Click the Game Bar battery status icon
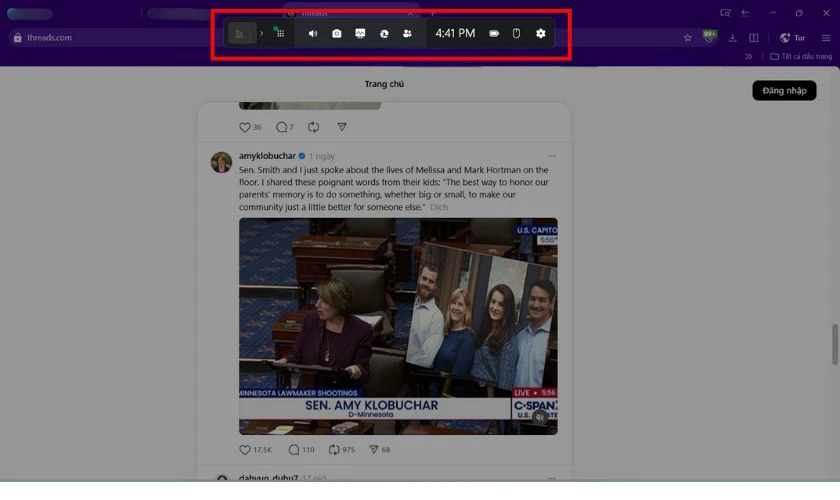 [x=494, y=33]
